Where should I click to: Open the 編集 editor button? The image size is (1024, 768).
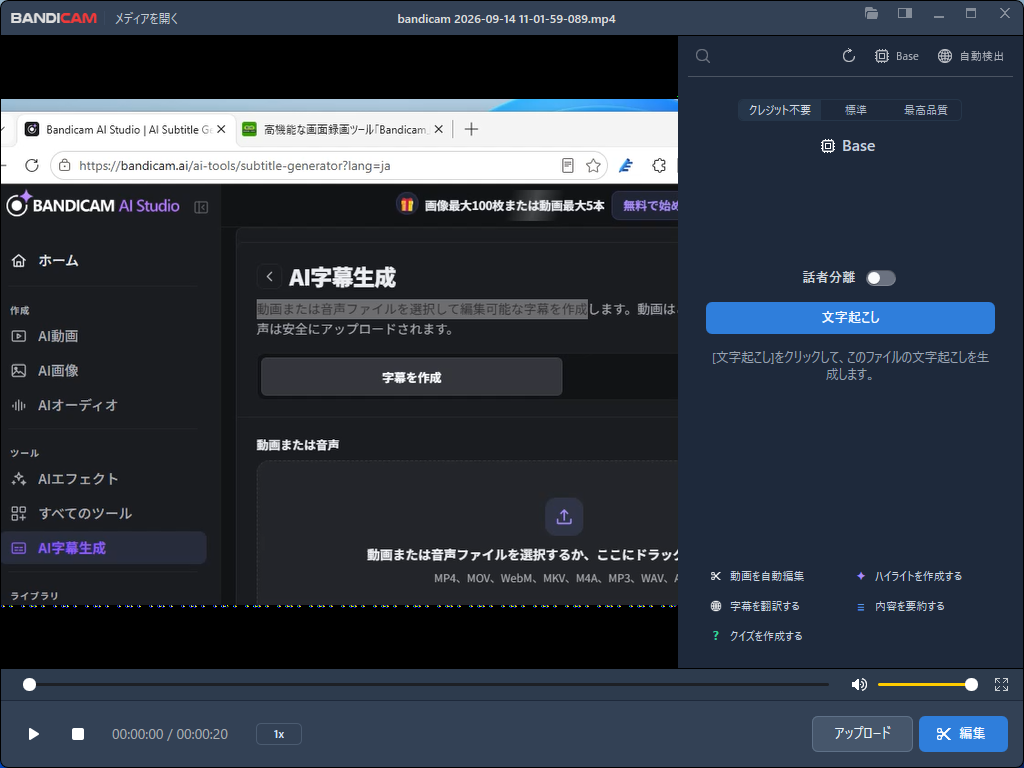point(962,734)
